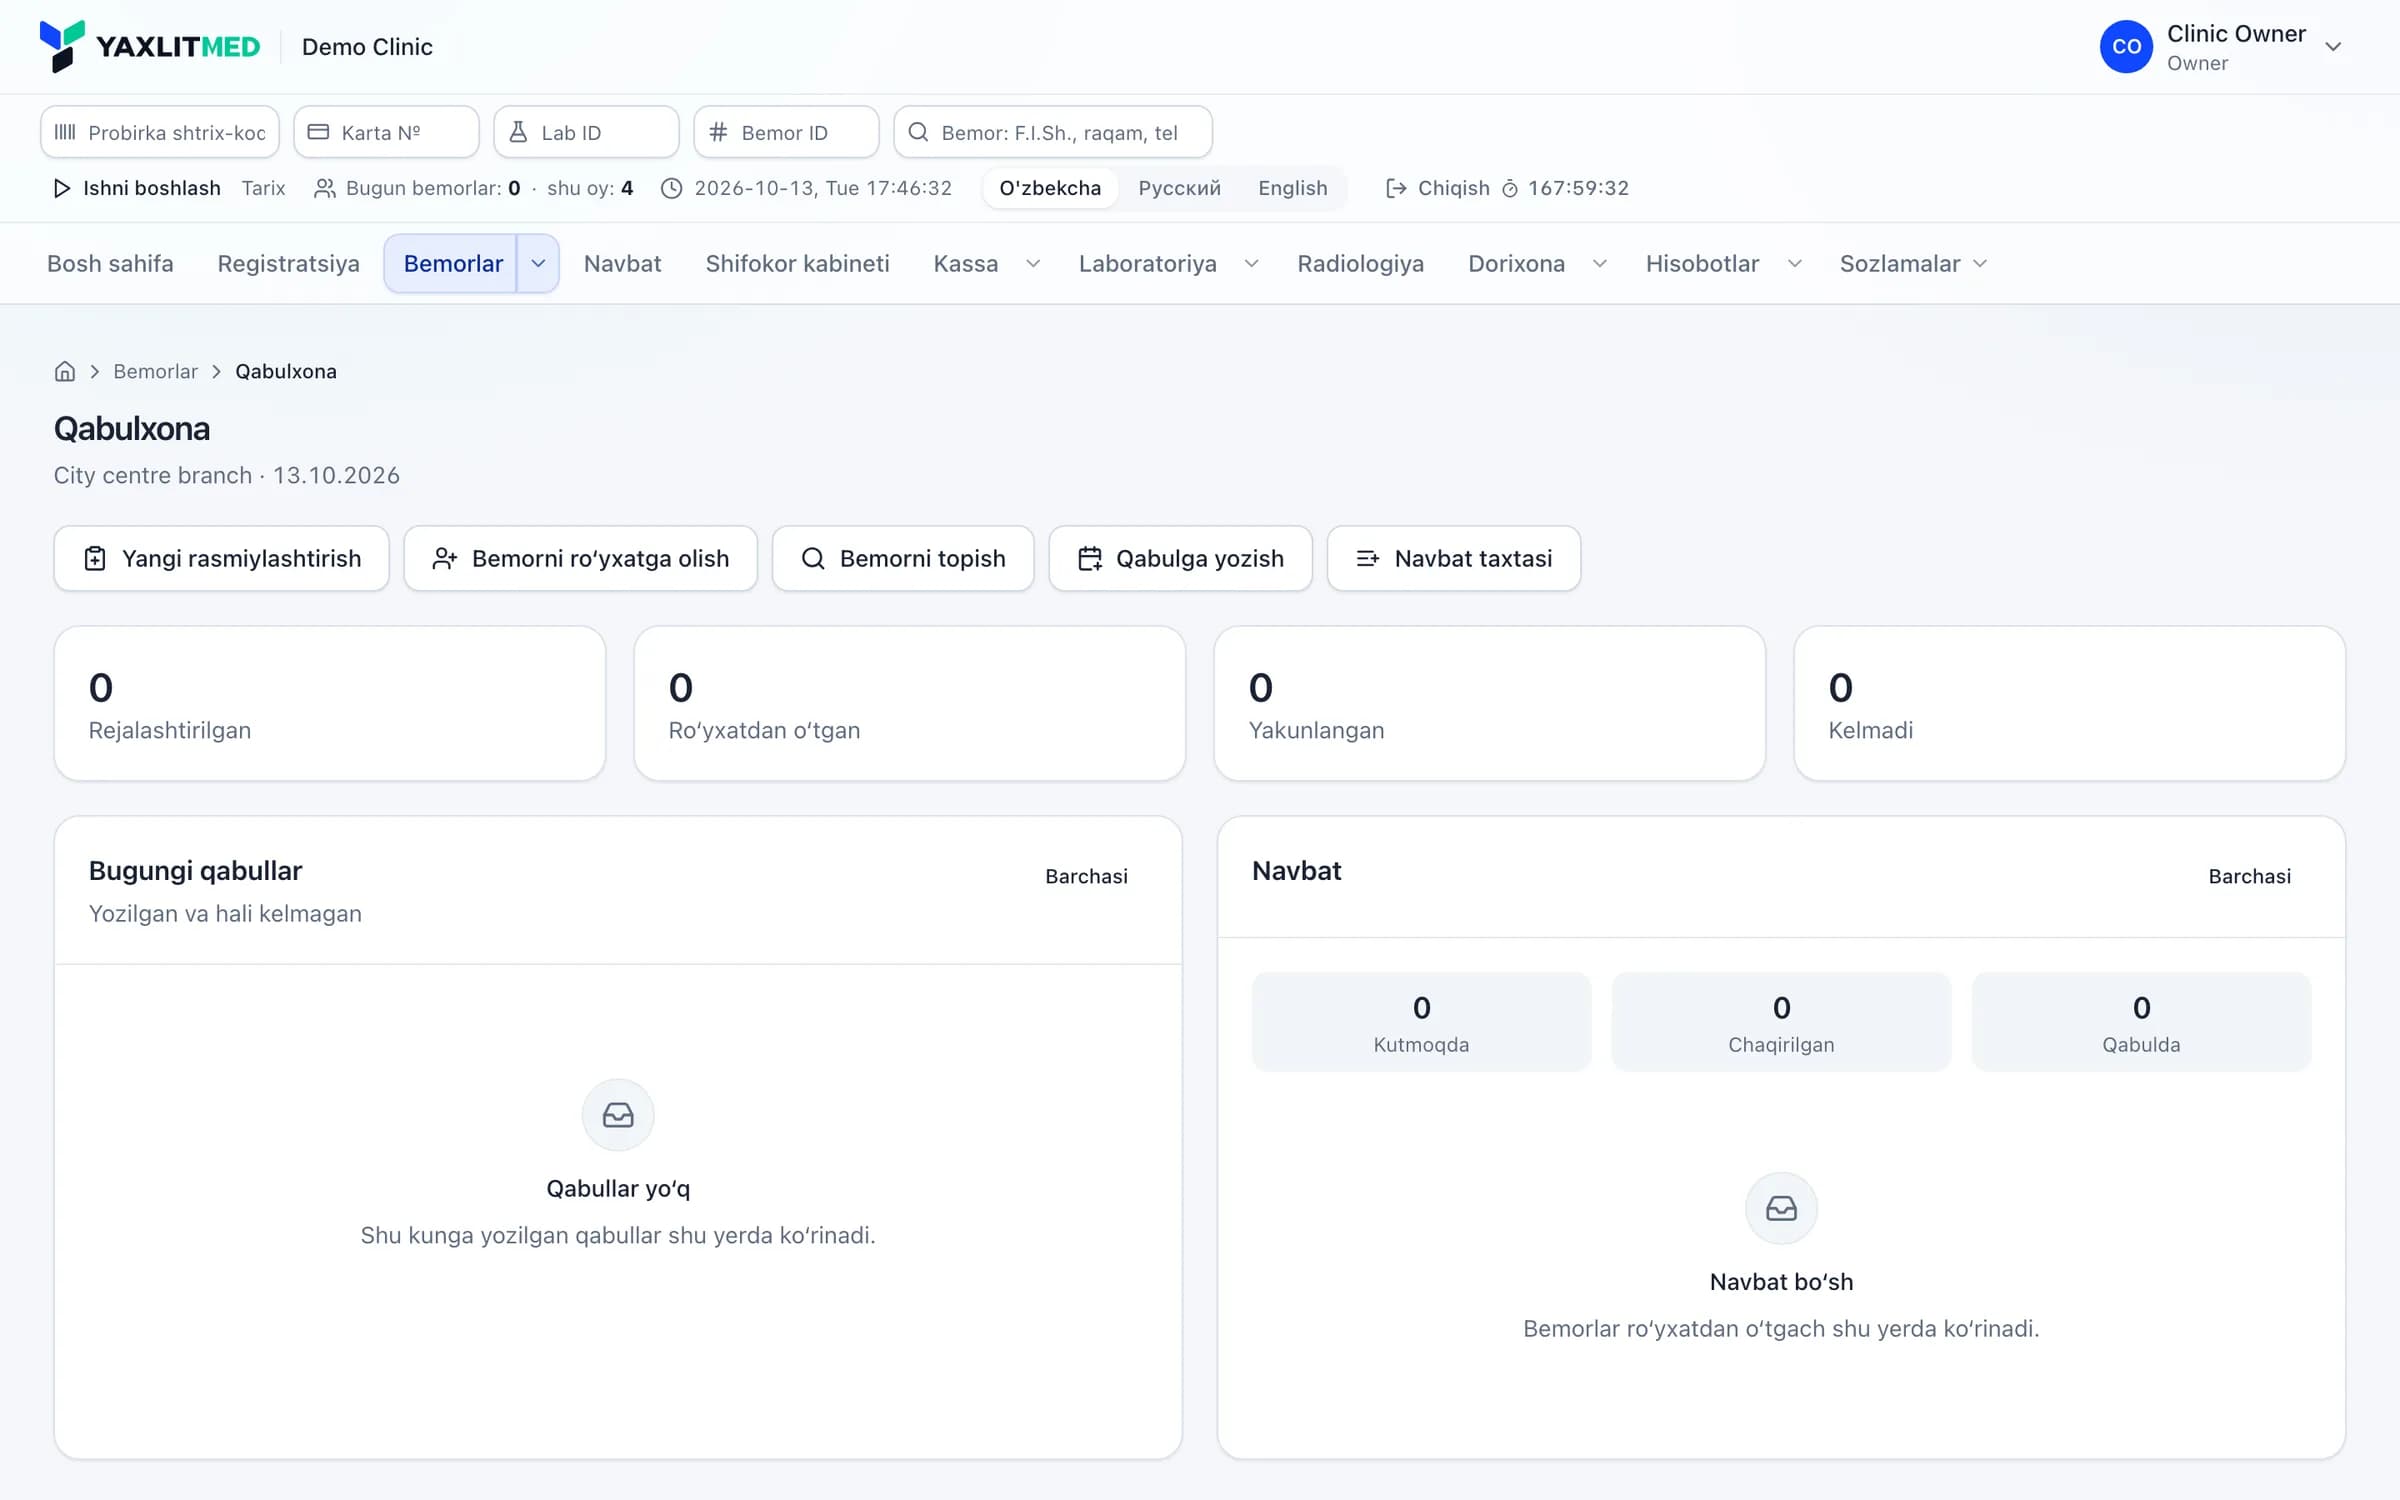Open the Clinic Owner account menu chevron
2400x1500 pixels.
(2334, 47)
